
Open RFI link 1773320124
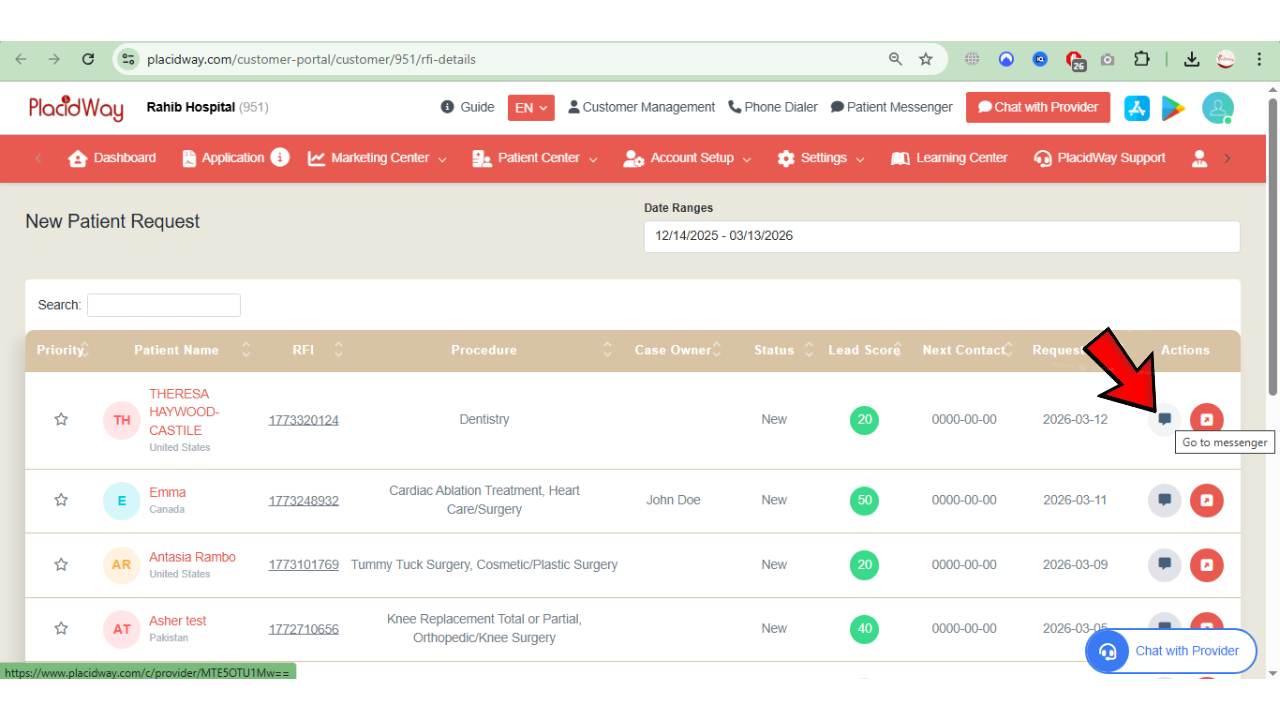coord(303,420)
